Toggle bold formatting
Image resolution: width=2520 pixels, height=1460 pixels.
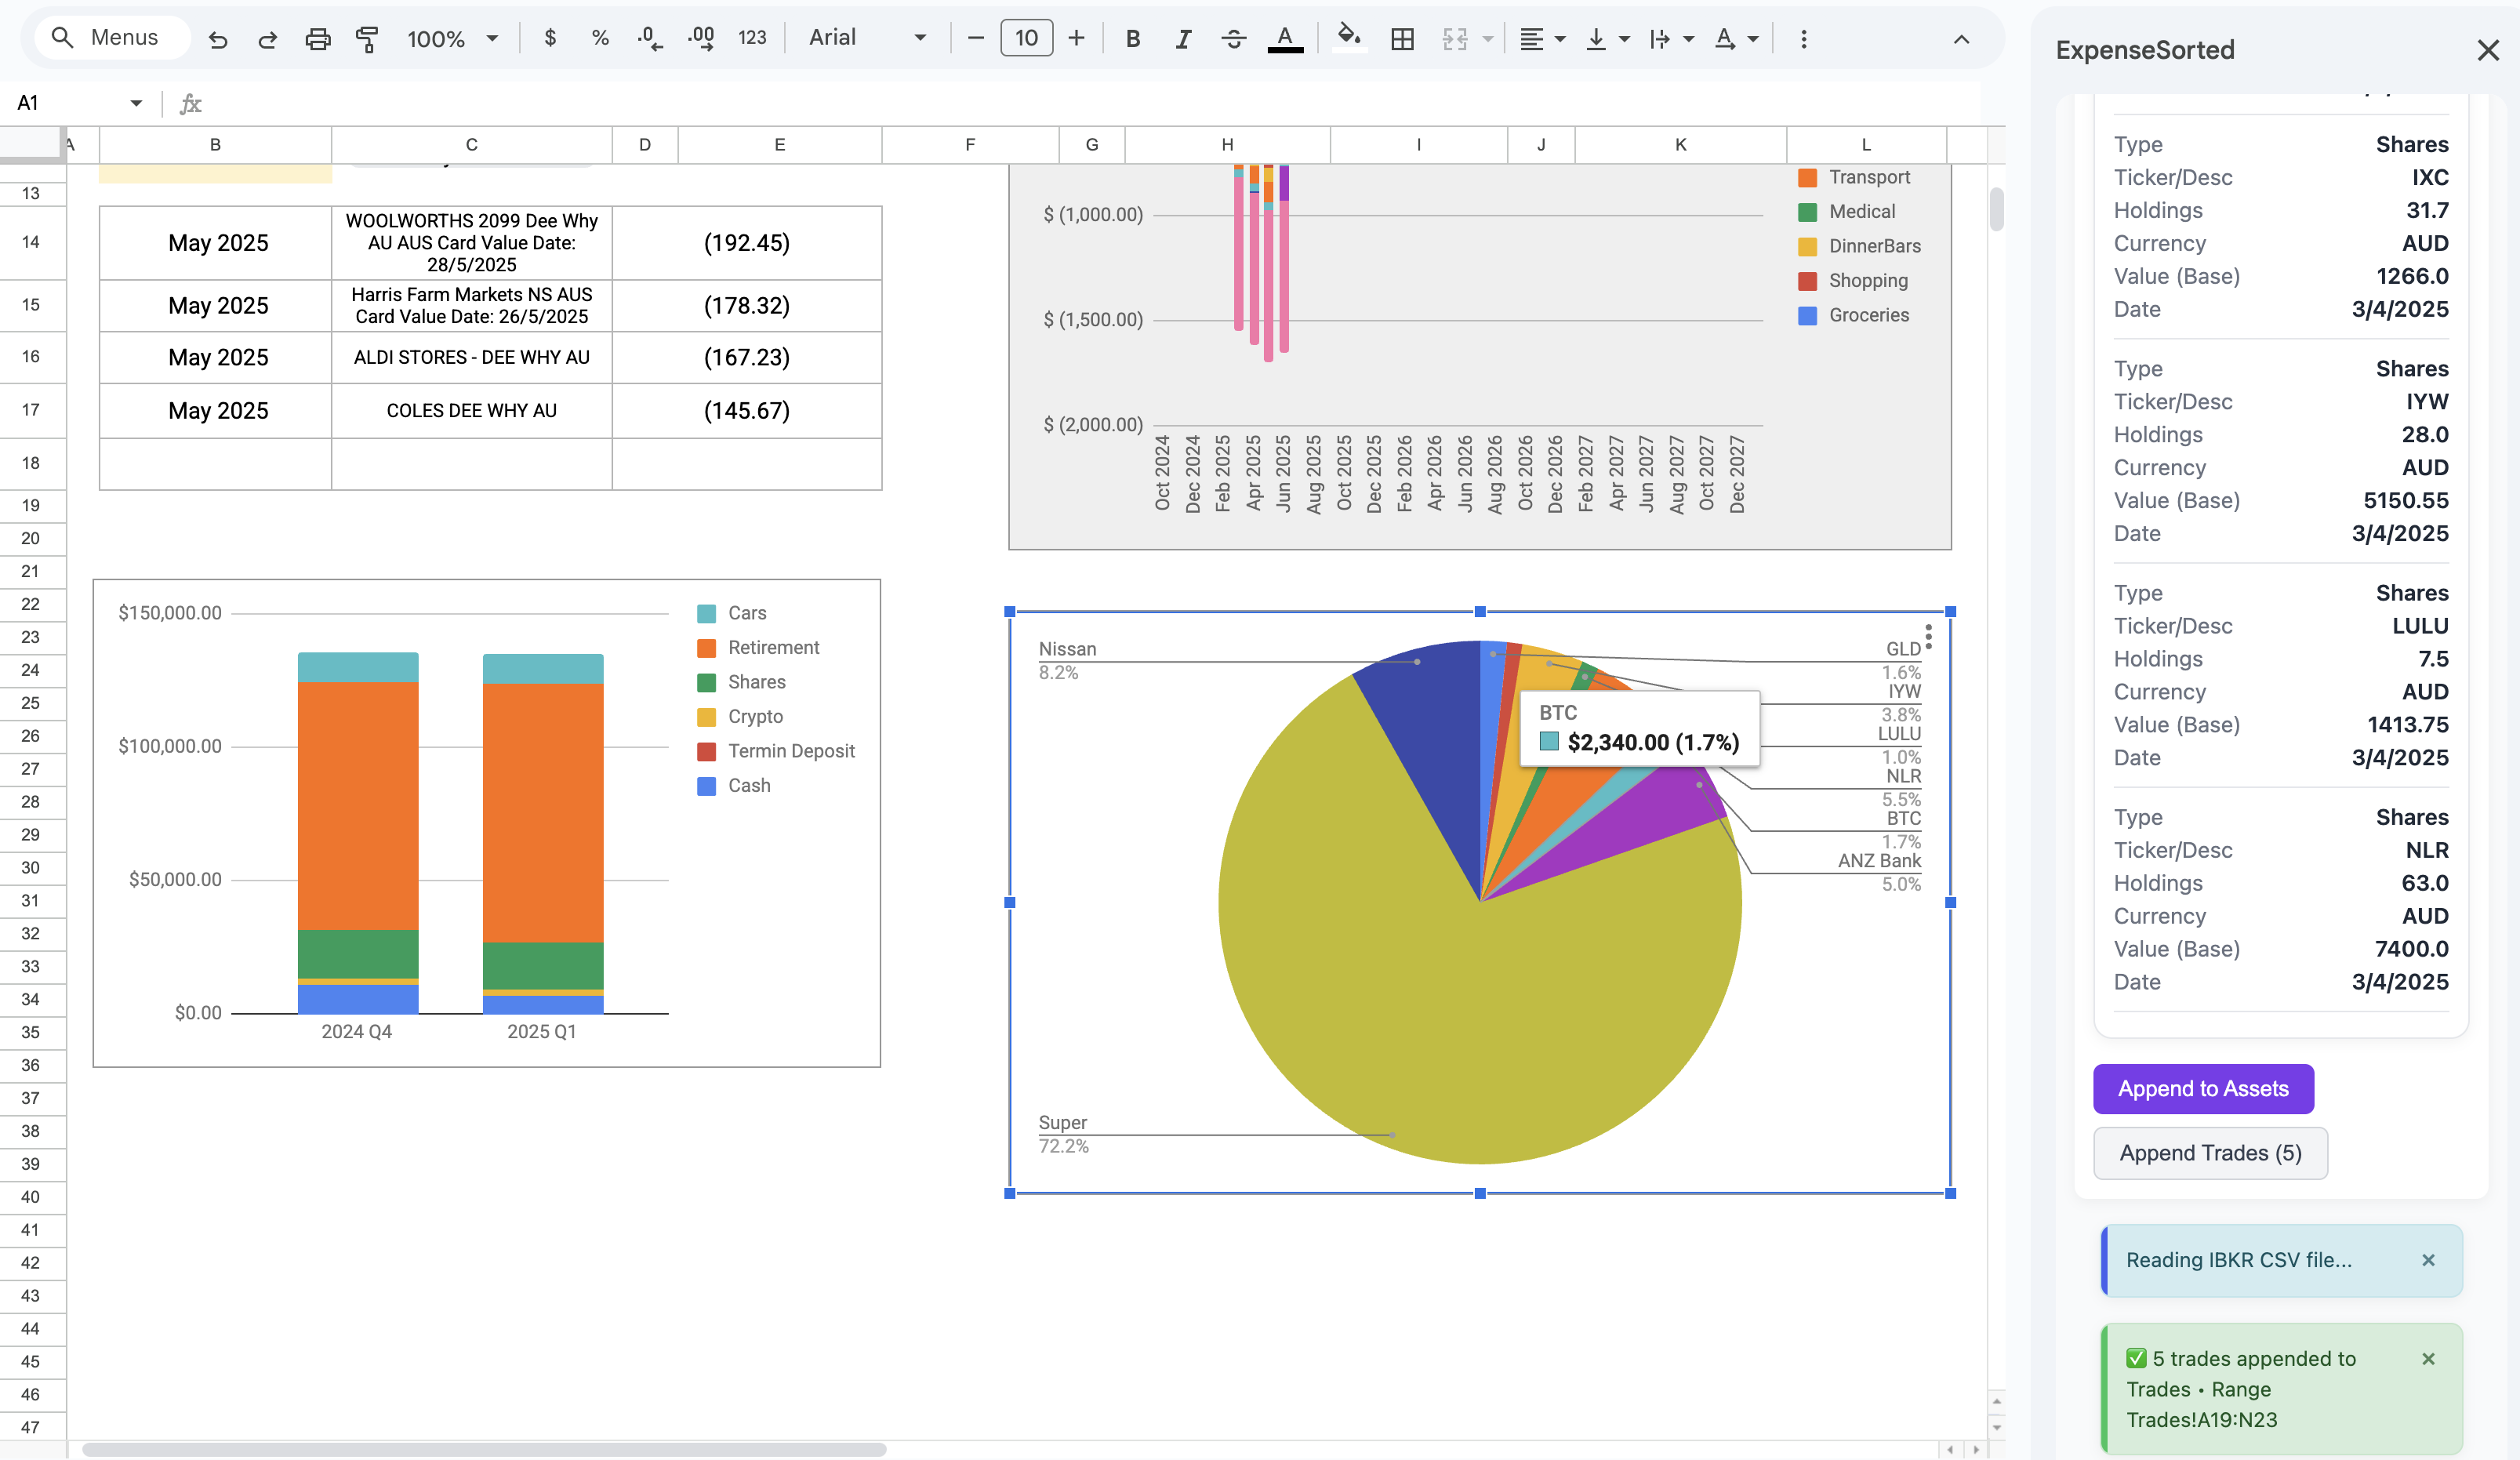tap(1133, 38)
